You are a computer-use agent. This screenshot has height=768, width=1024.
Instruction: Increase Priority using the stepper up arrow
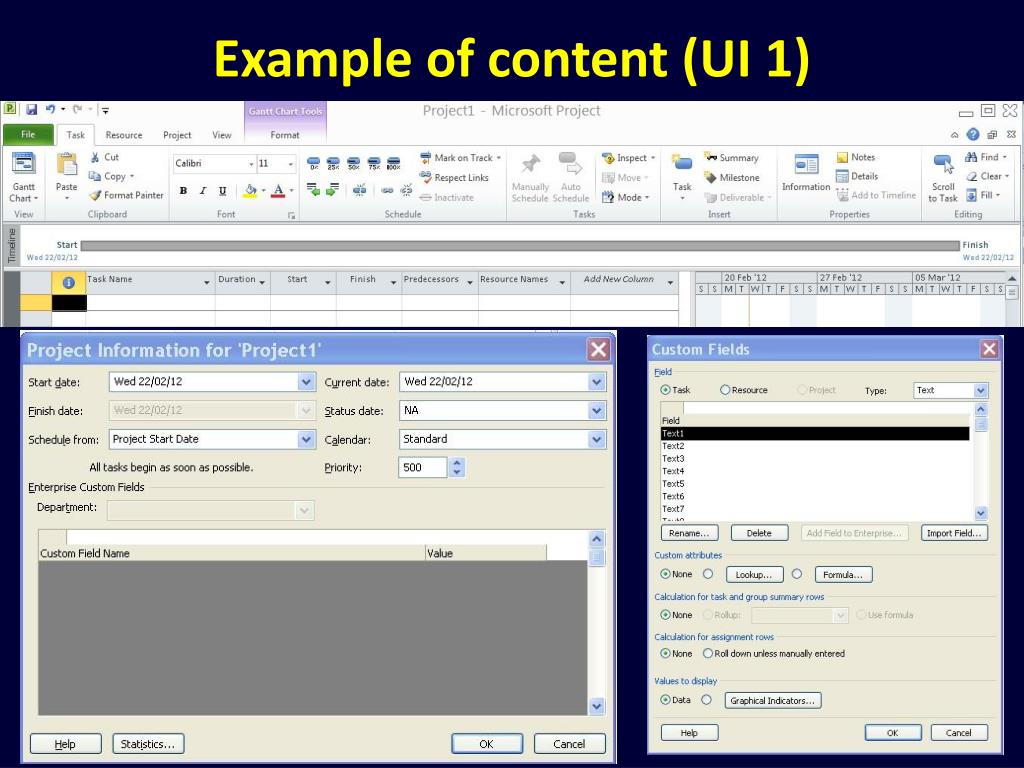[457, 462]
